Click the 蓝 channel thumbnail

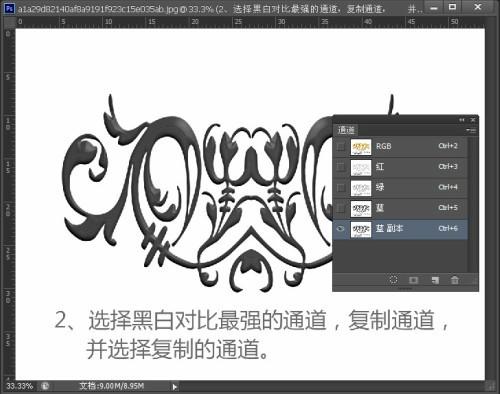tap(361, 209)
